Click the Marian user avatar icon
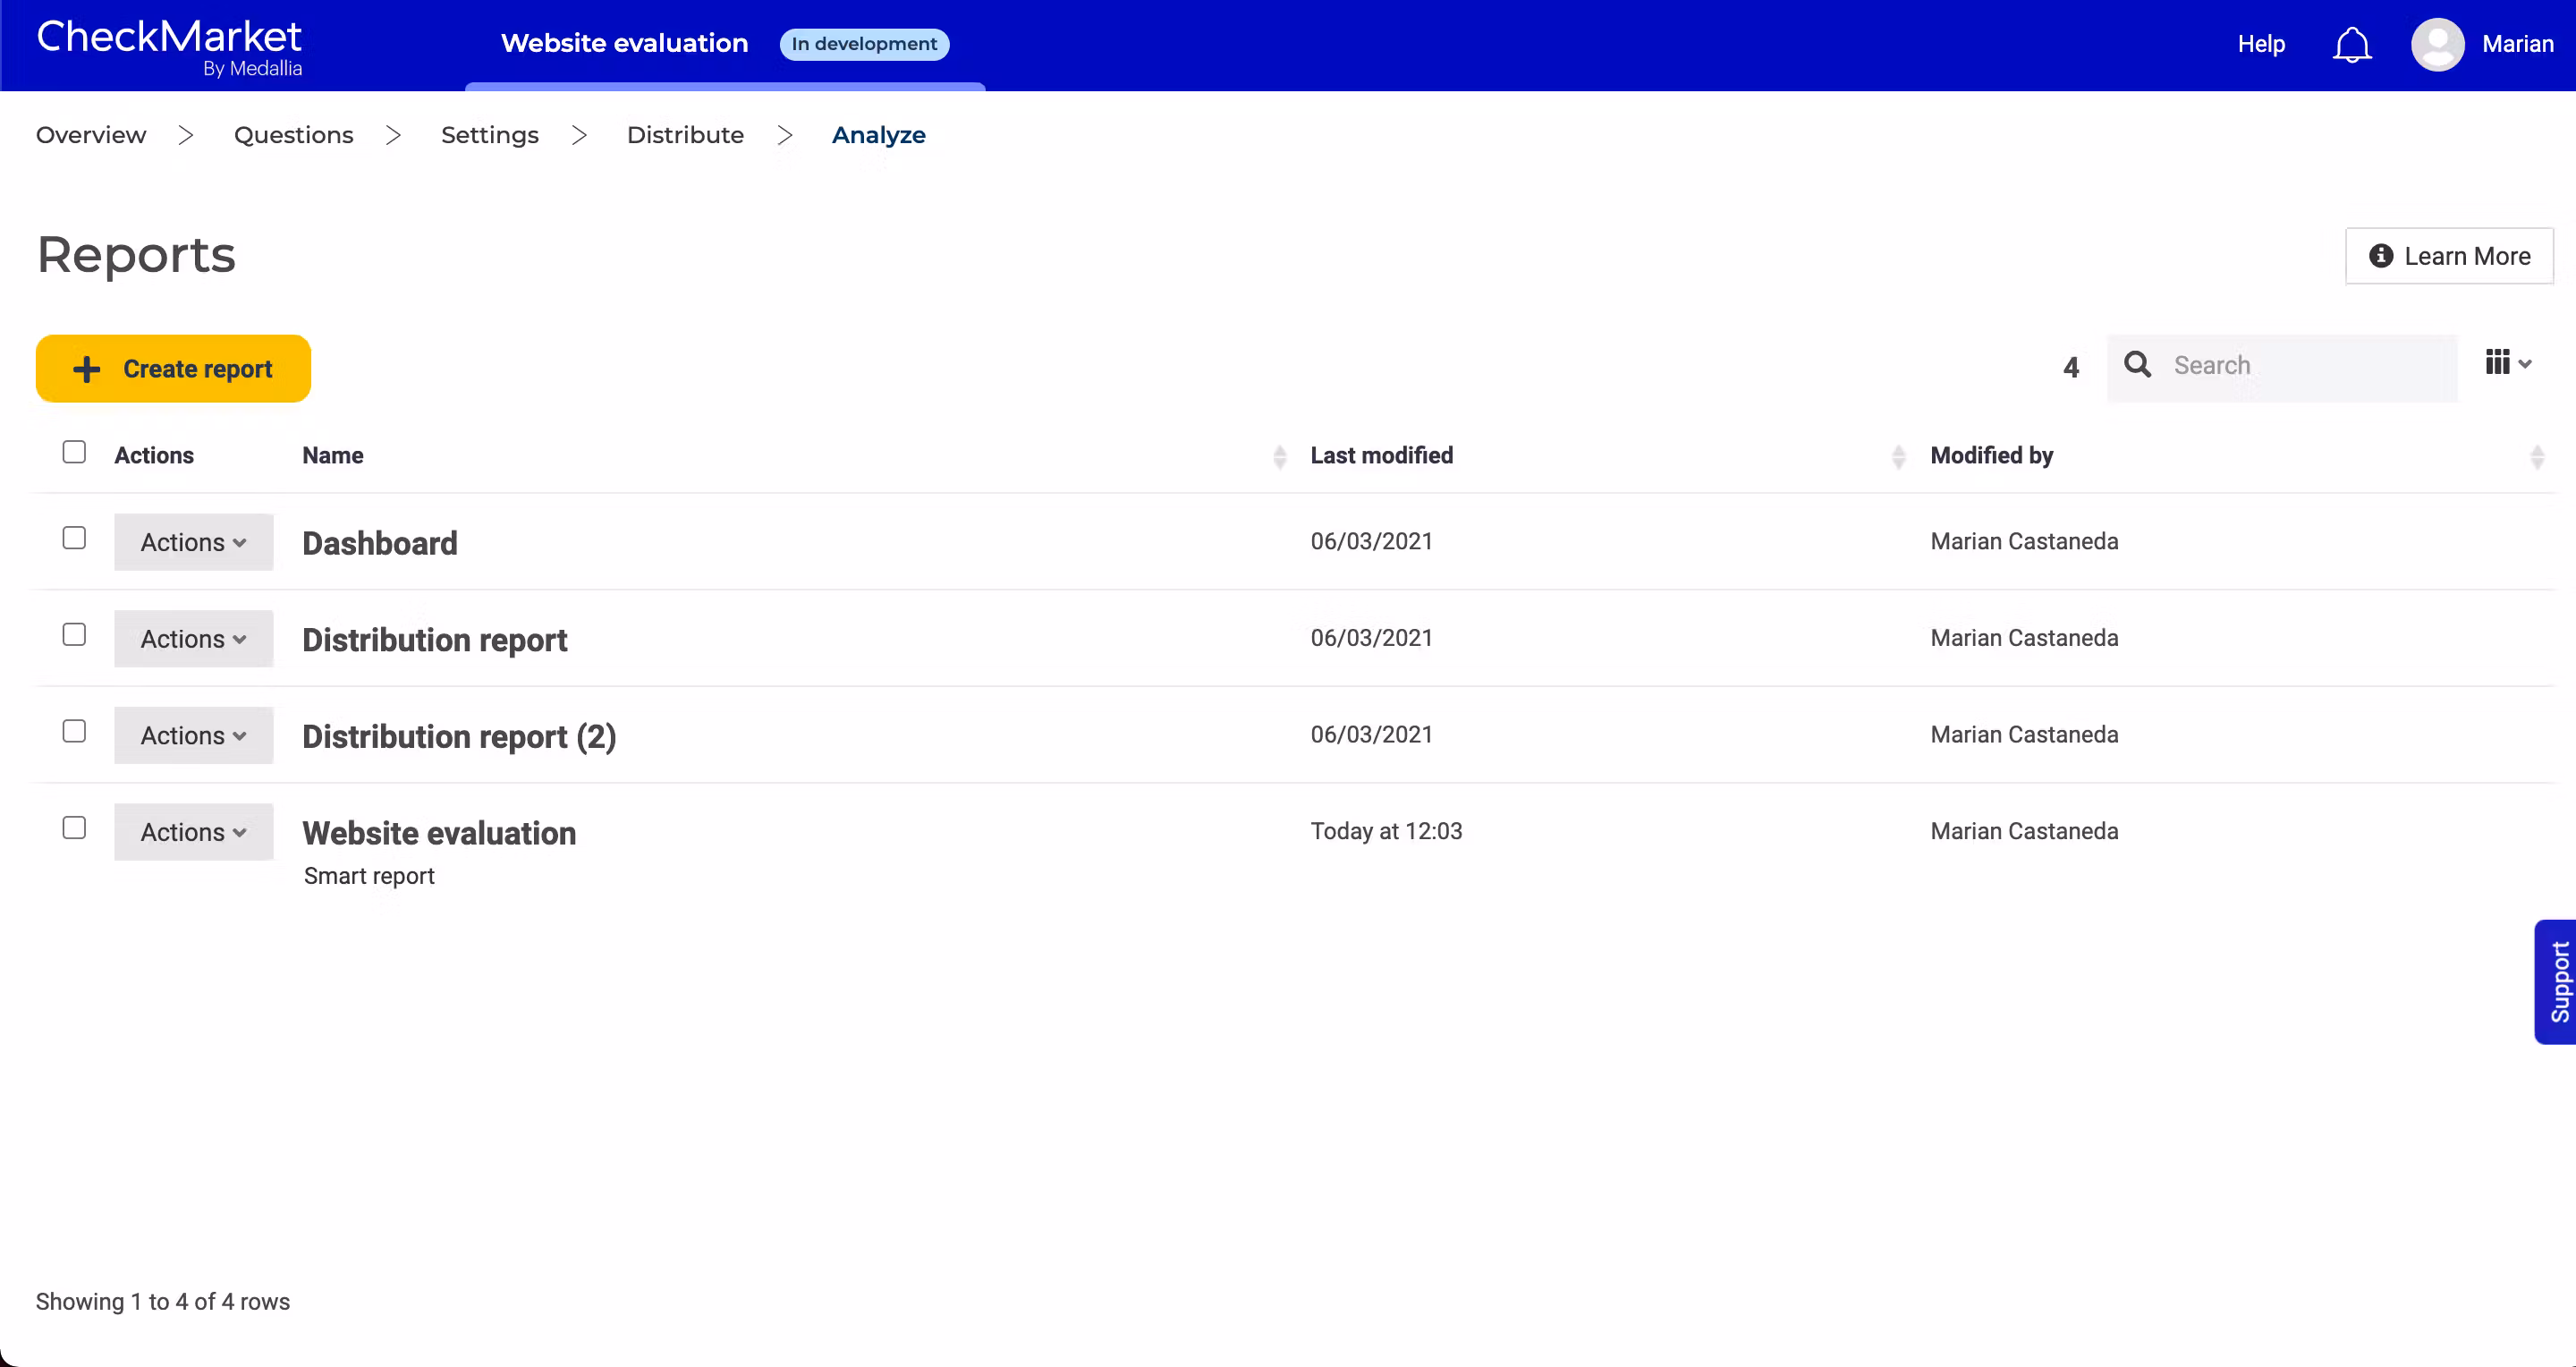 pos(2437,45)
